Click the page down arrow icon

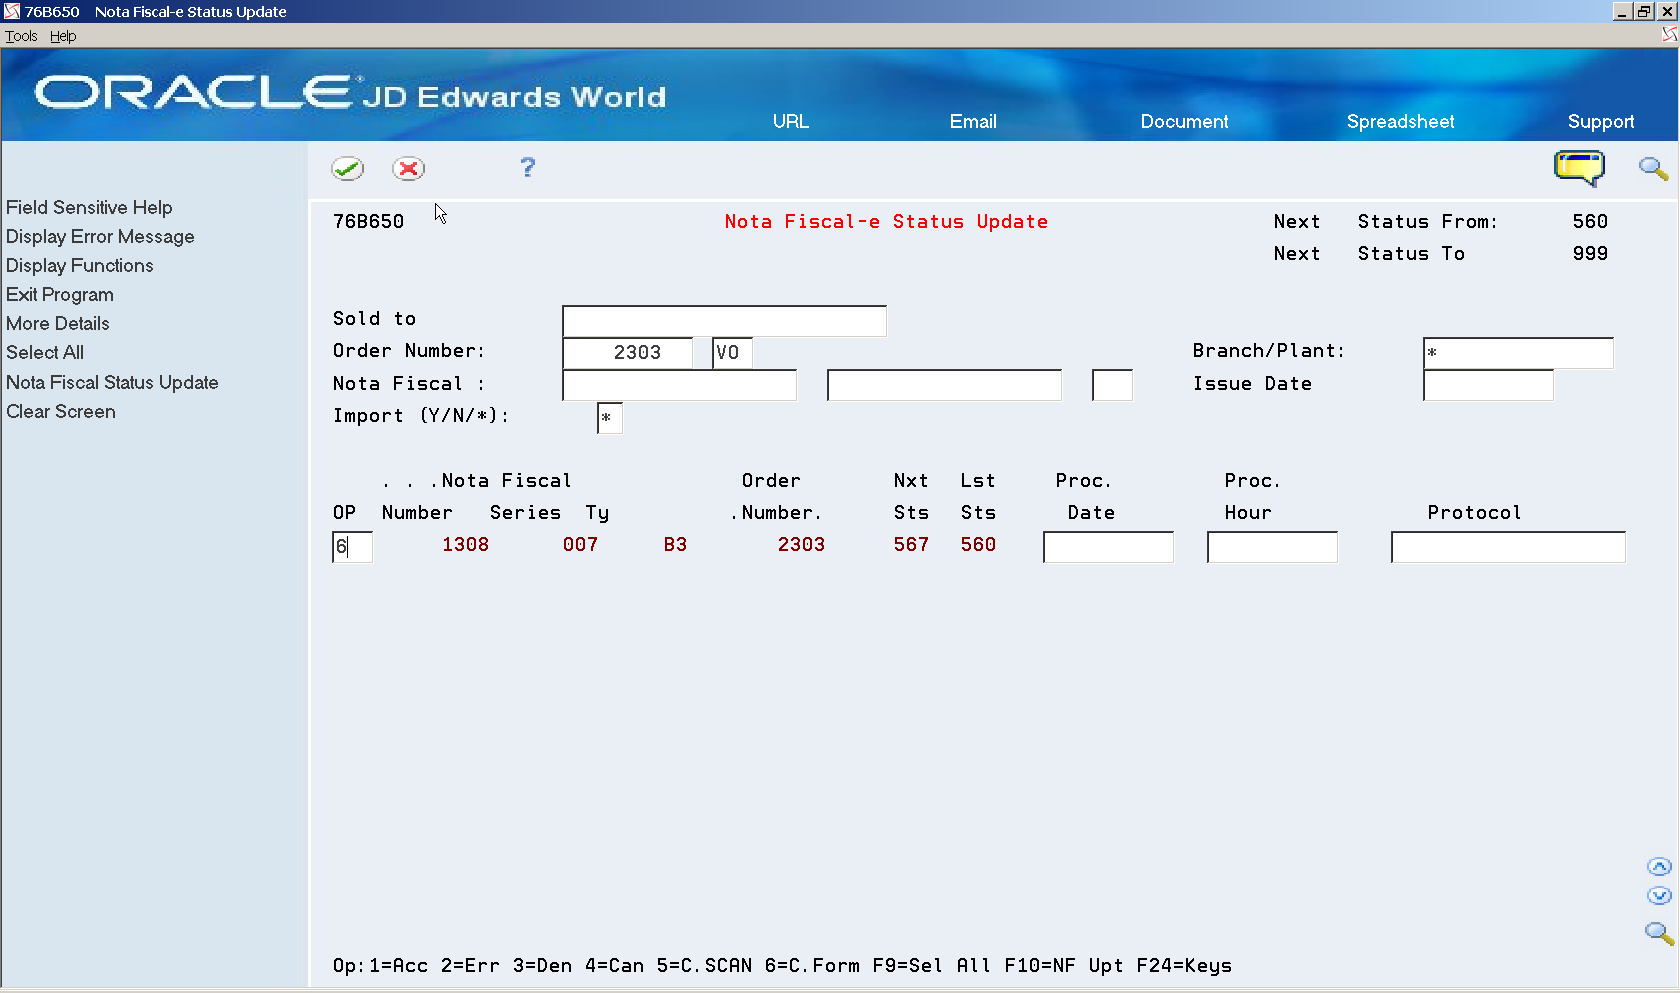tap(1659, 896)
